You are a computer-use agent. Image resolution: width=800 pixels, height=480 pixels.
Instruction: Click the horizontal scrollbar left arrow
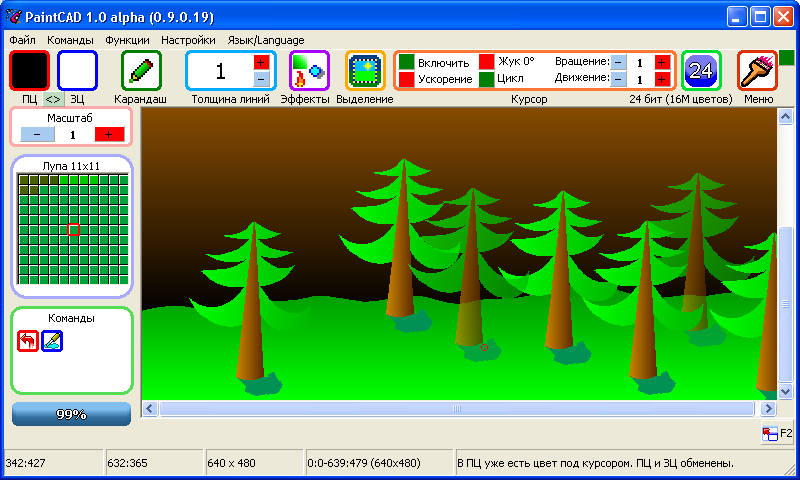tap(149, 408)
